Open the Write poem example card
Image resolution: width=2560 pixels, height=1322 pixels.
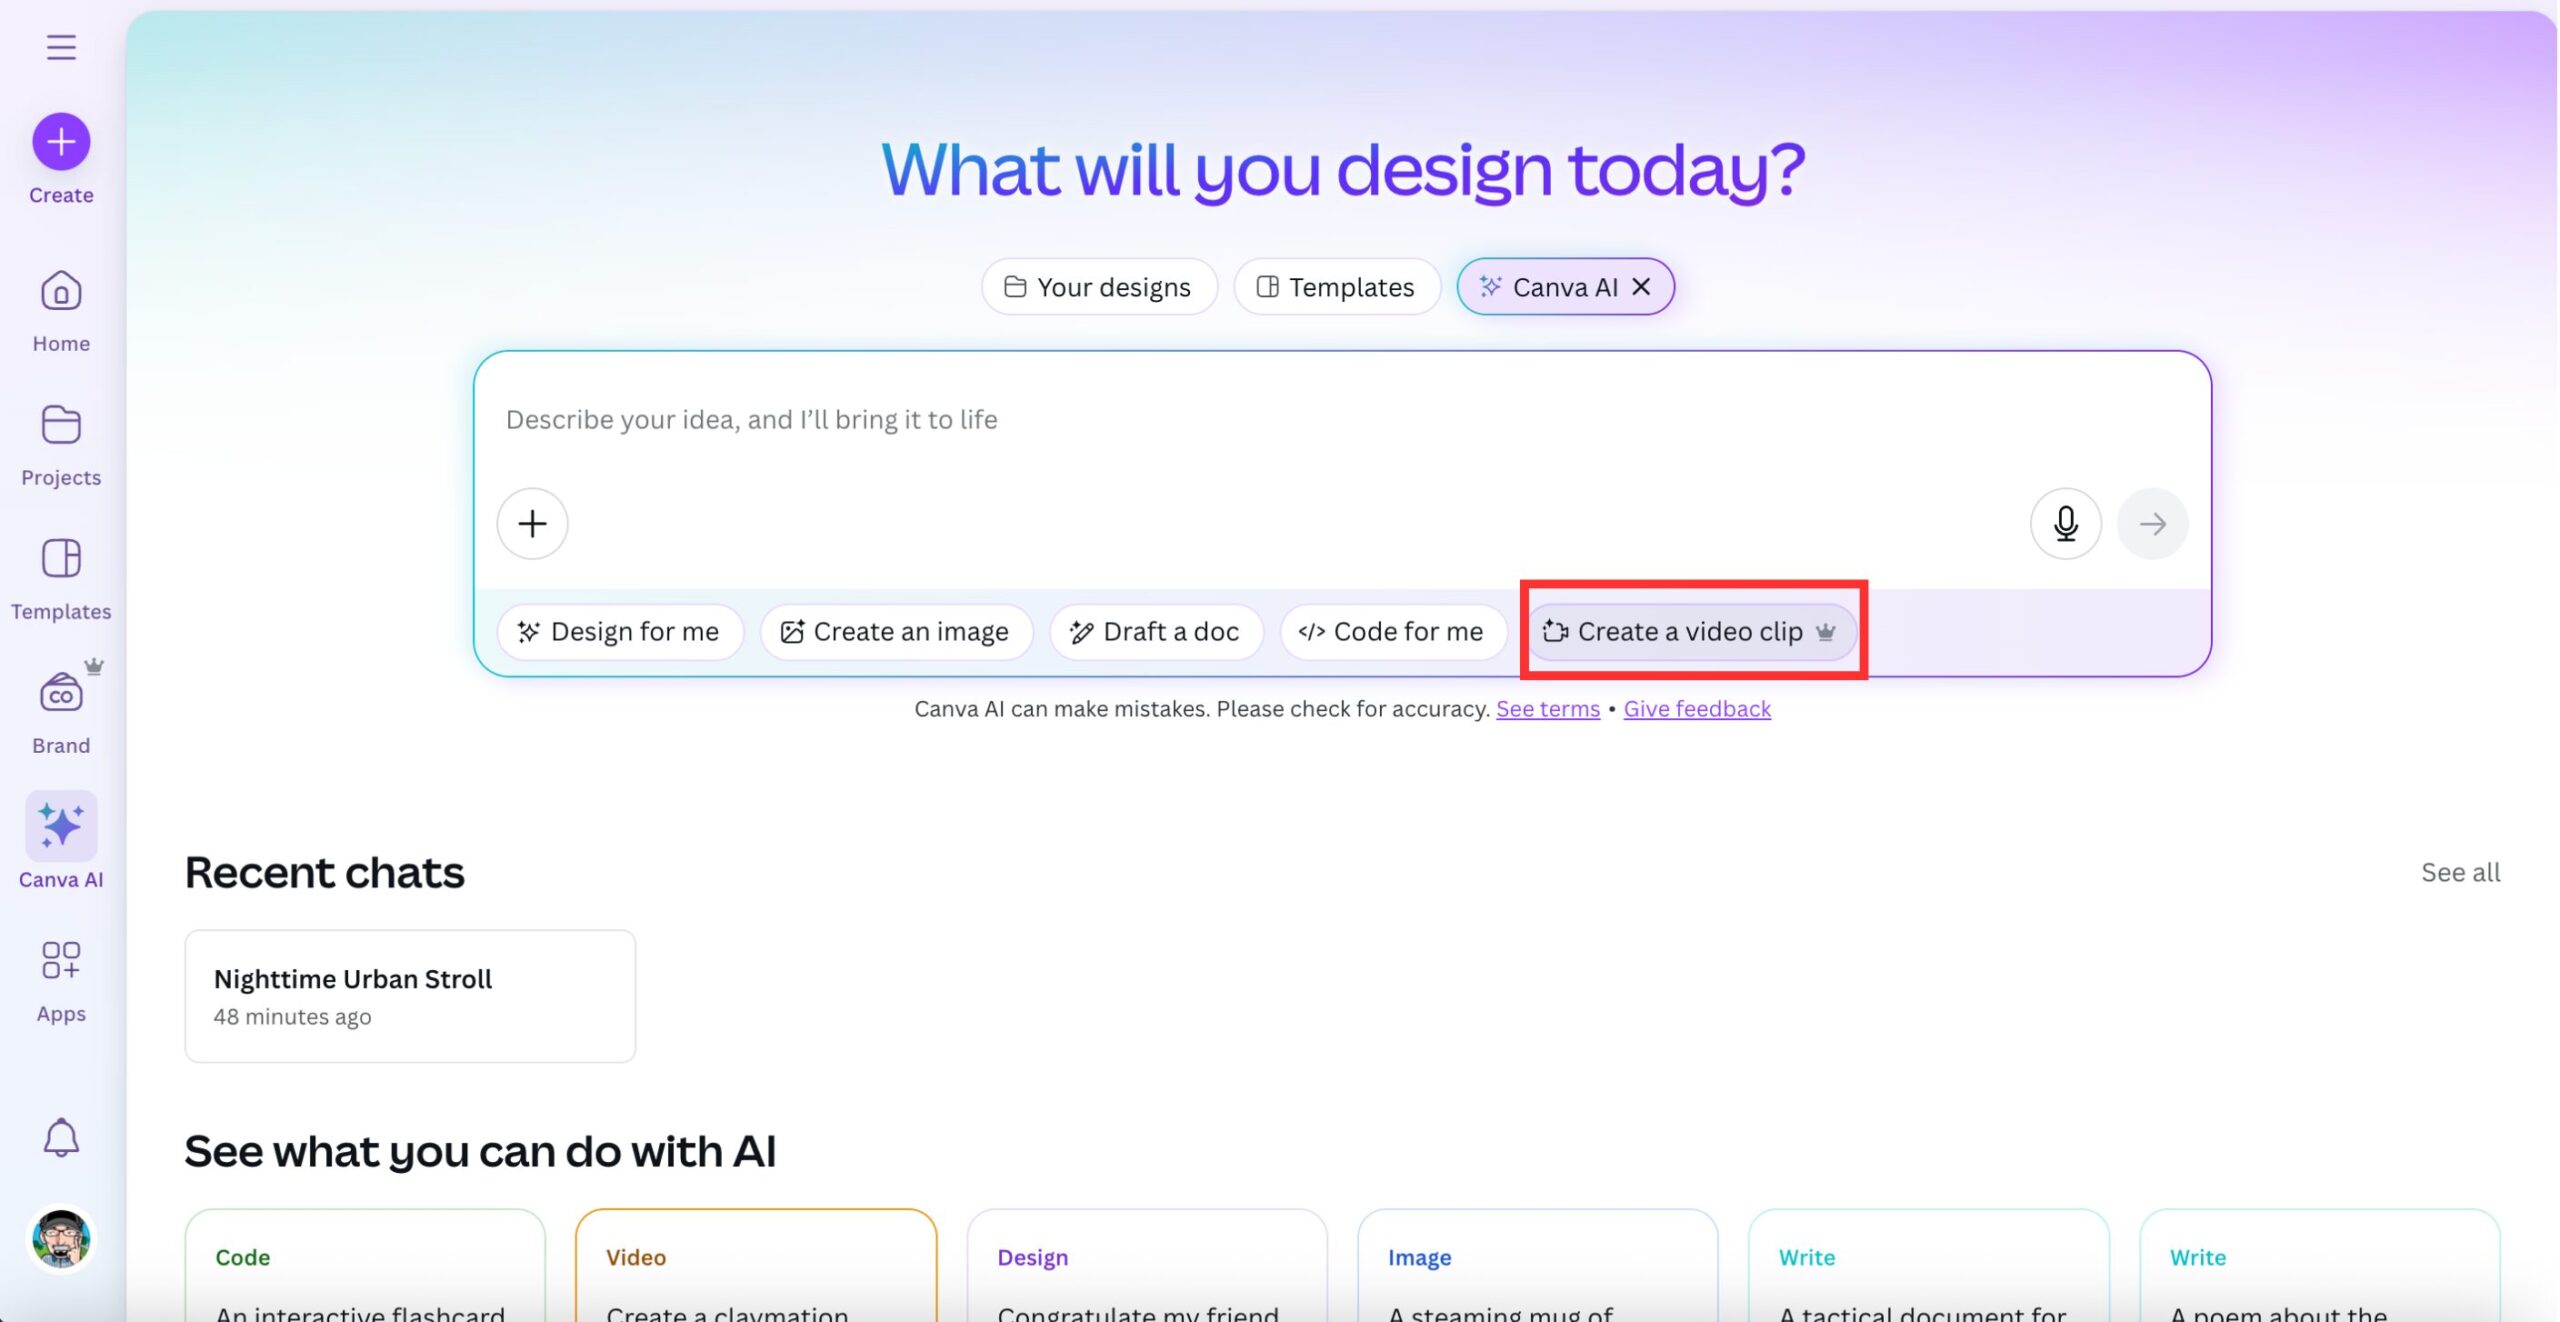coord(2320,1265)
